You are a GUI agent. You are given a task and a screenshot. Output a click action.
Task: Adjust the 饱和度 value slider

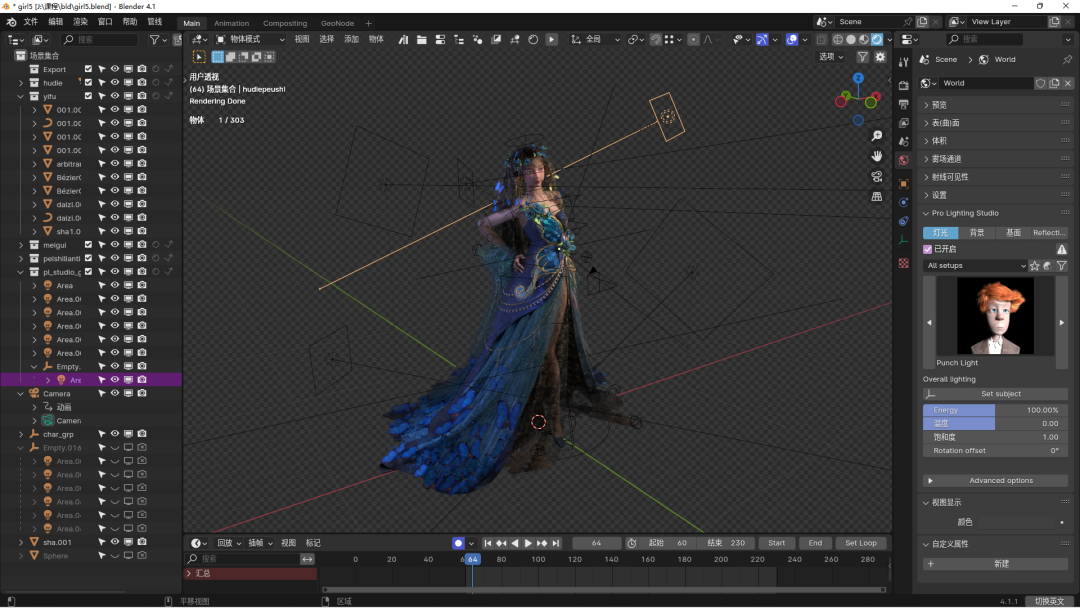click(995, 437)
